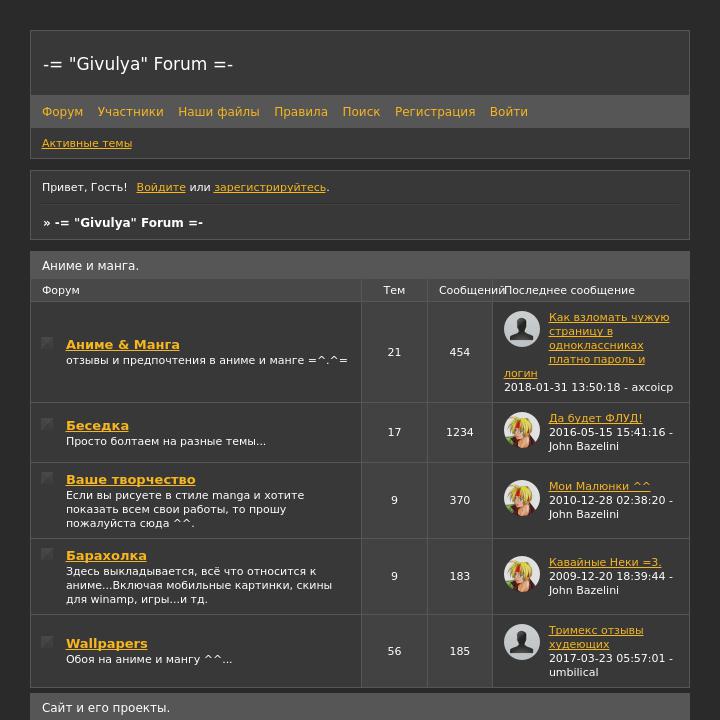
Task: Click the status icon next to Wallpapers
Action: (47, 642)
